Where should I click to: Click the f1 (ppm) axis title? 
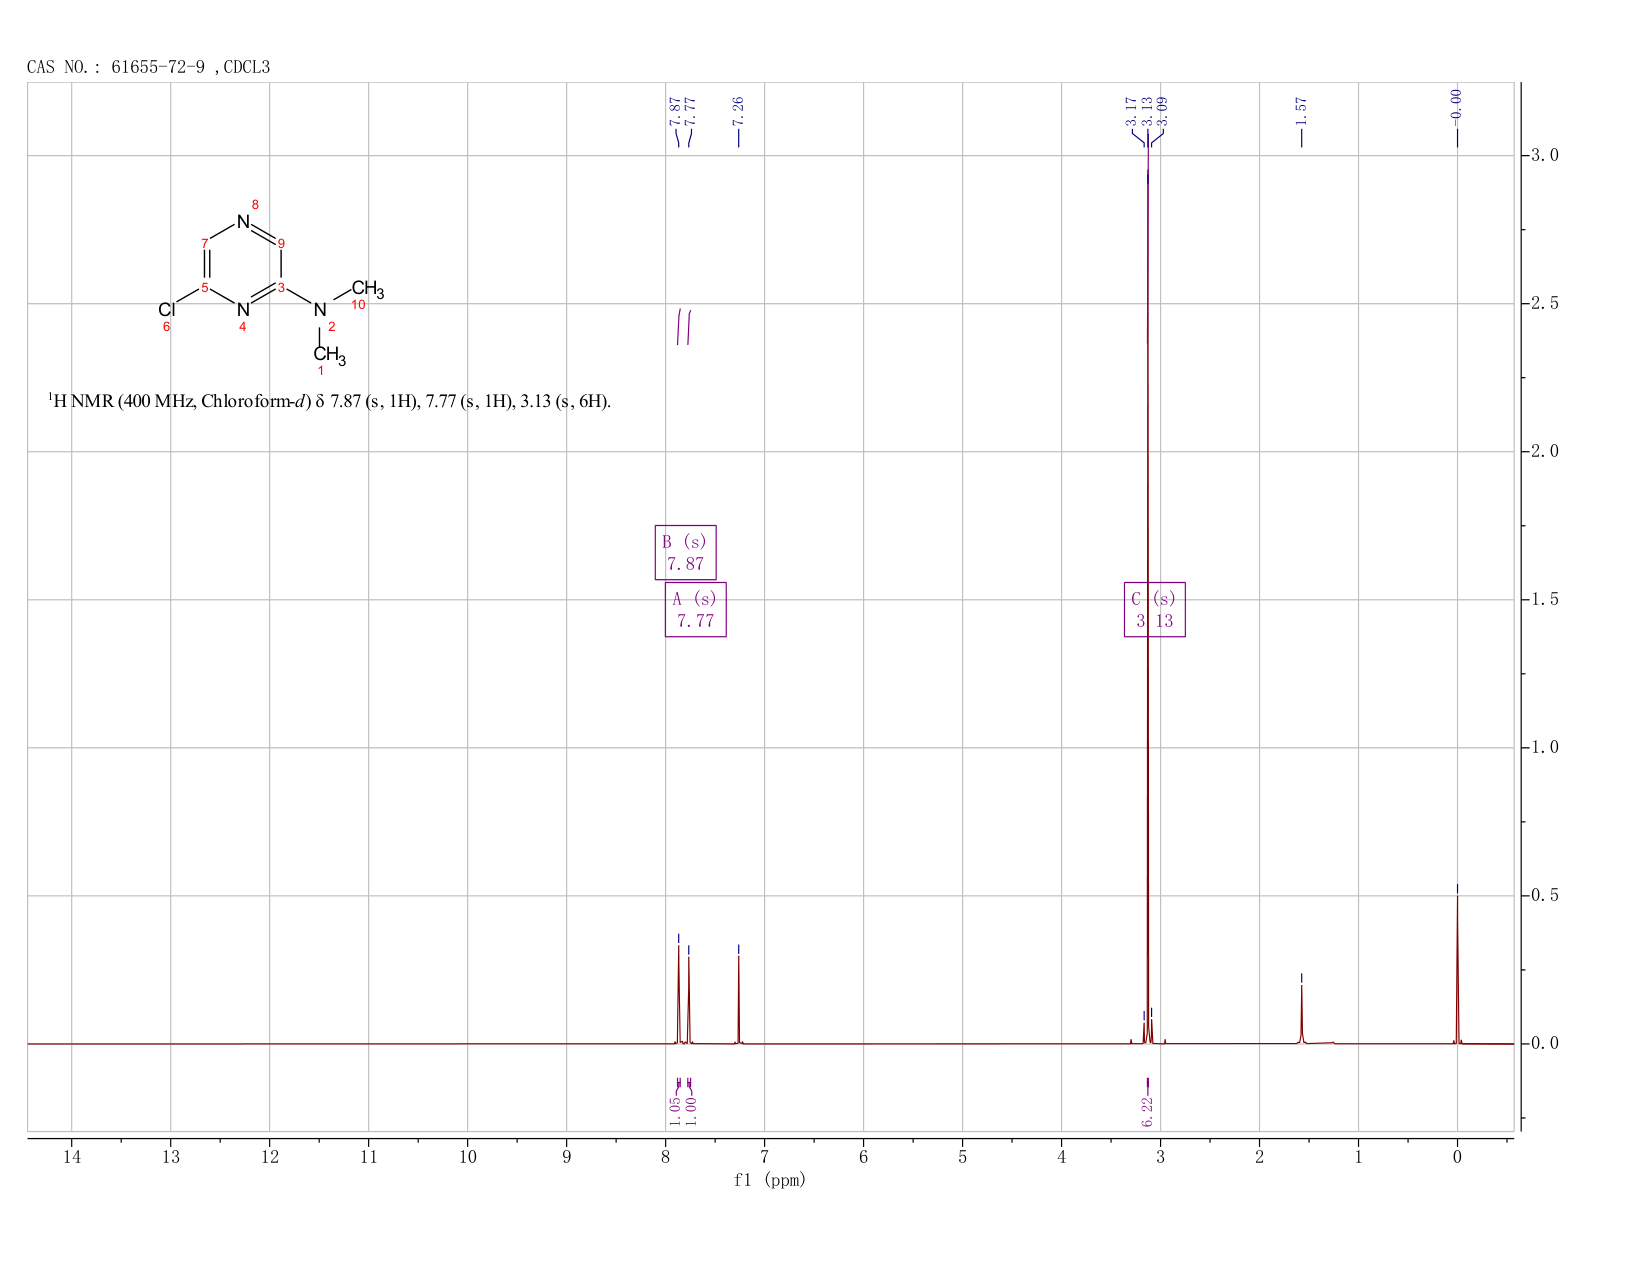pos(770,1180)
